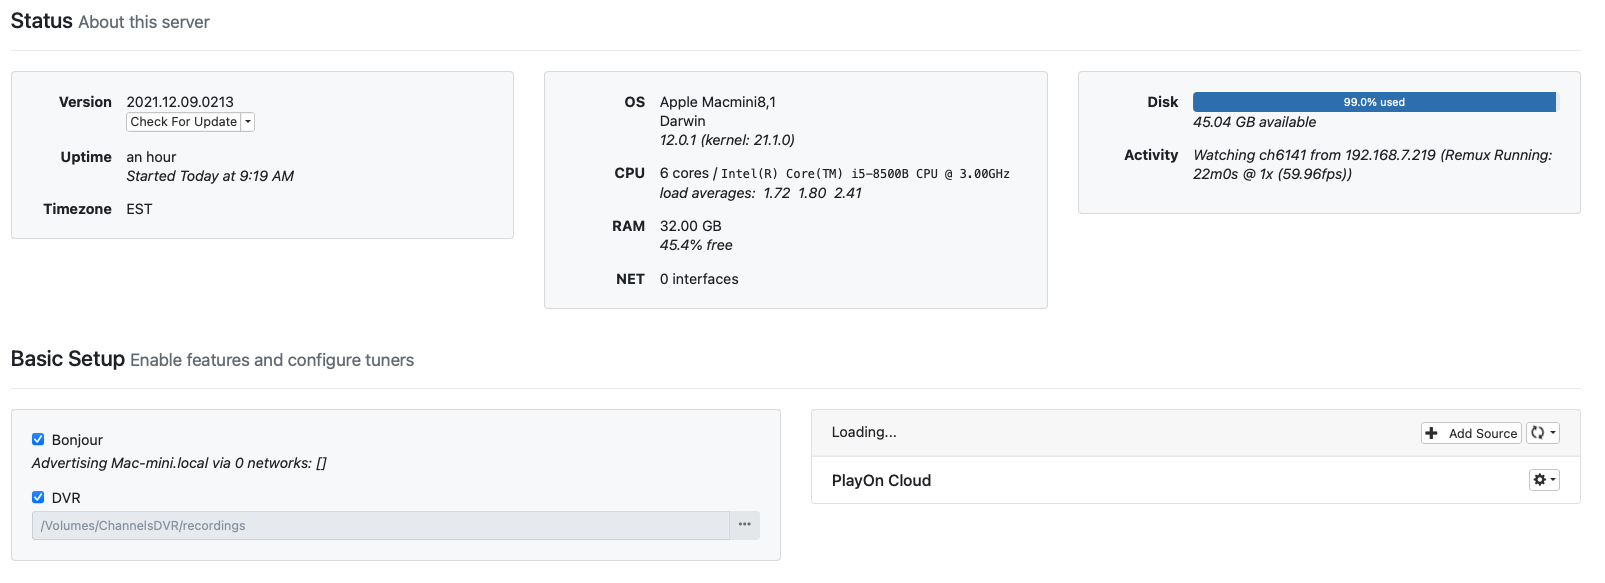This screenshot has width=1605, height=583.
Task: Click the Basic Setup section heading
Action: 68,359
